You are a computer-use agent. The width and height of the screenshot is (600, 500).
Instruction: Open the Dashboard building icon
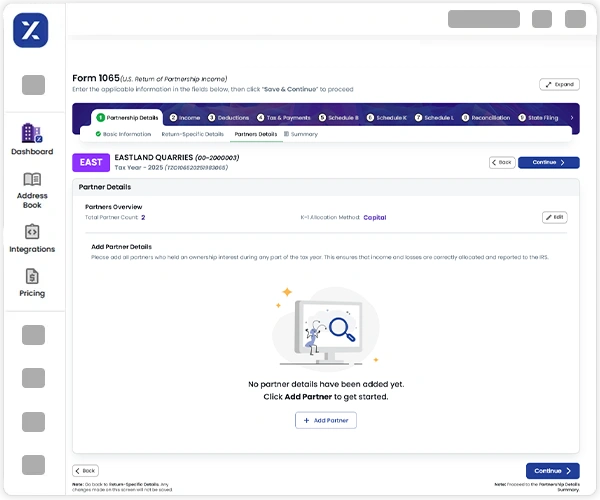tap(32, 133)
